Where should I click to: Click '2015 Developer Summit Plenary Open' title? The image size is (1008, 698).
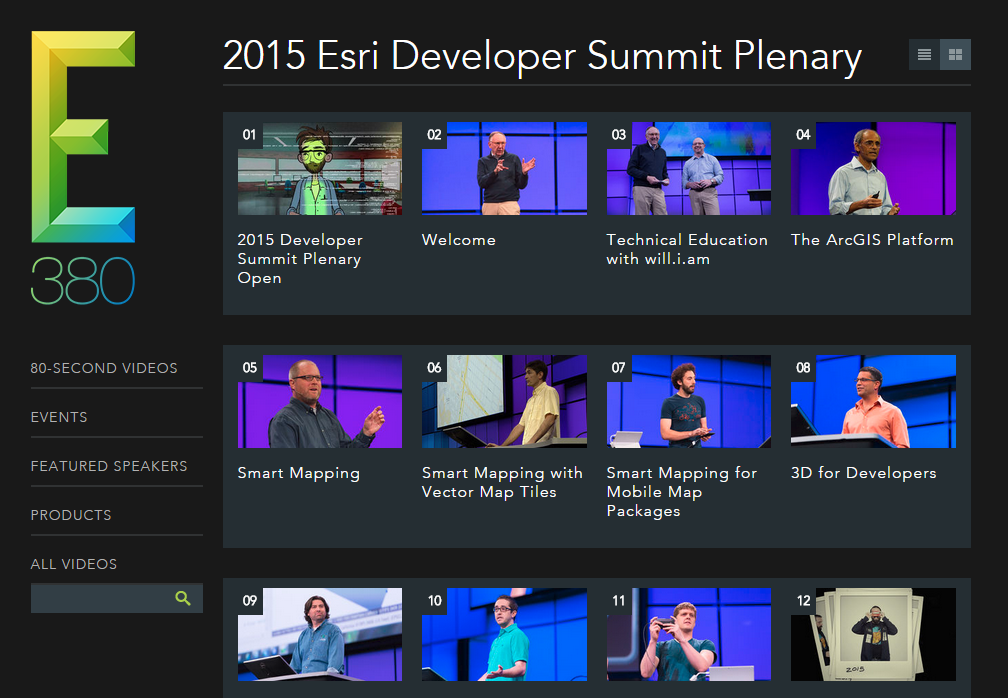(300, 259)
